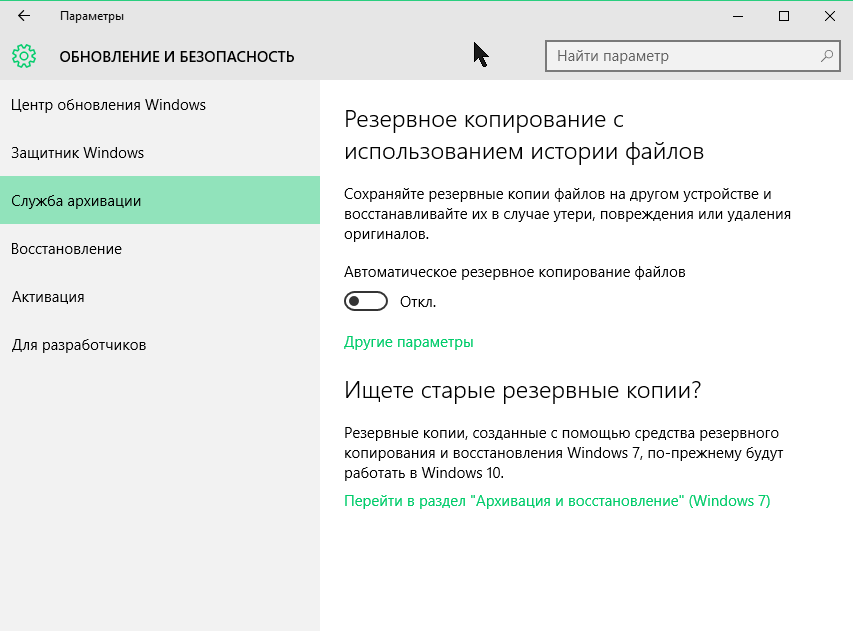Image resolution: width=853 pixels, height=631 pixels.
Task: Switch to Для разработчиков section
Action: (x=79, y=345)
